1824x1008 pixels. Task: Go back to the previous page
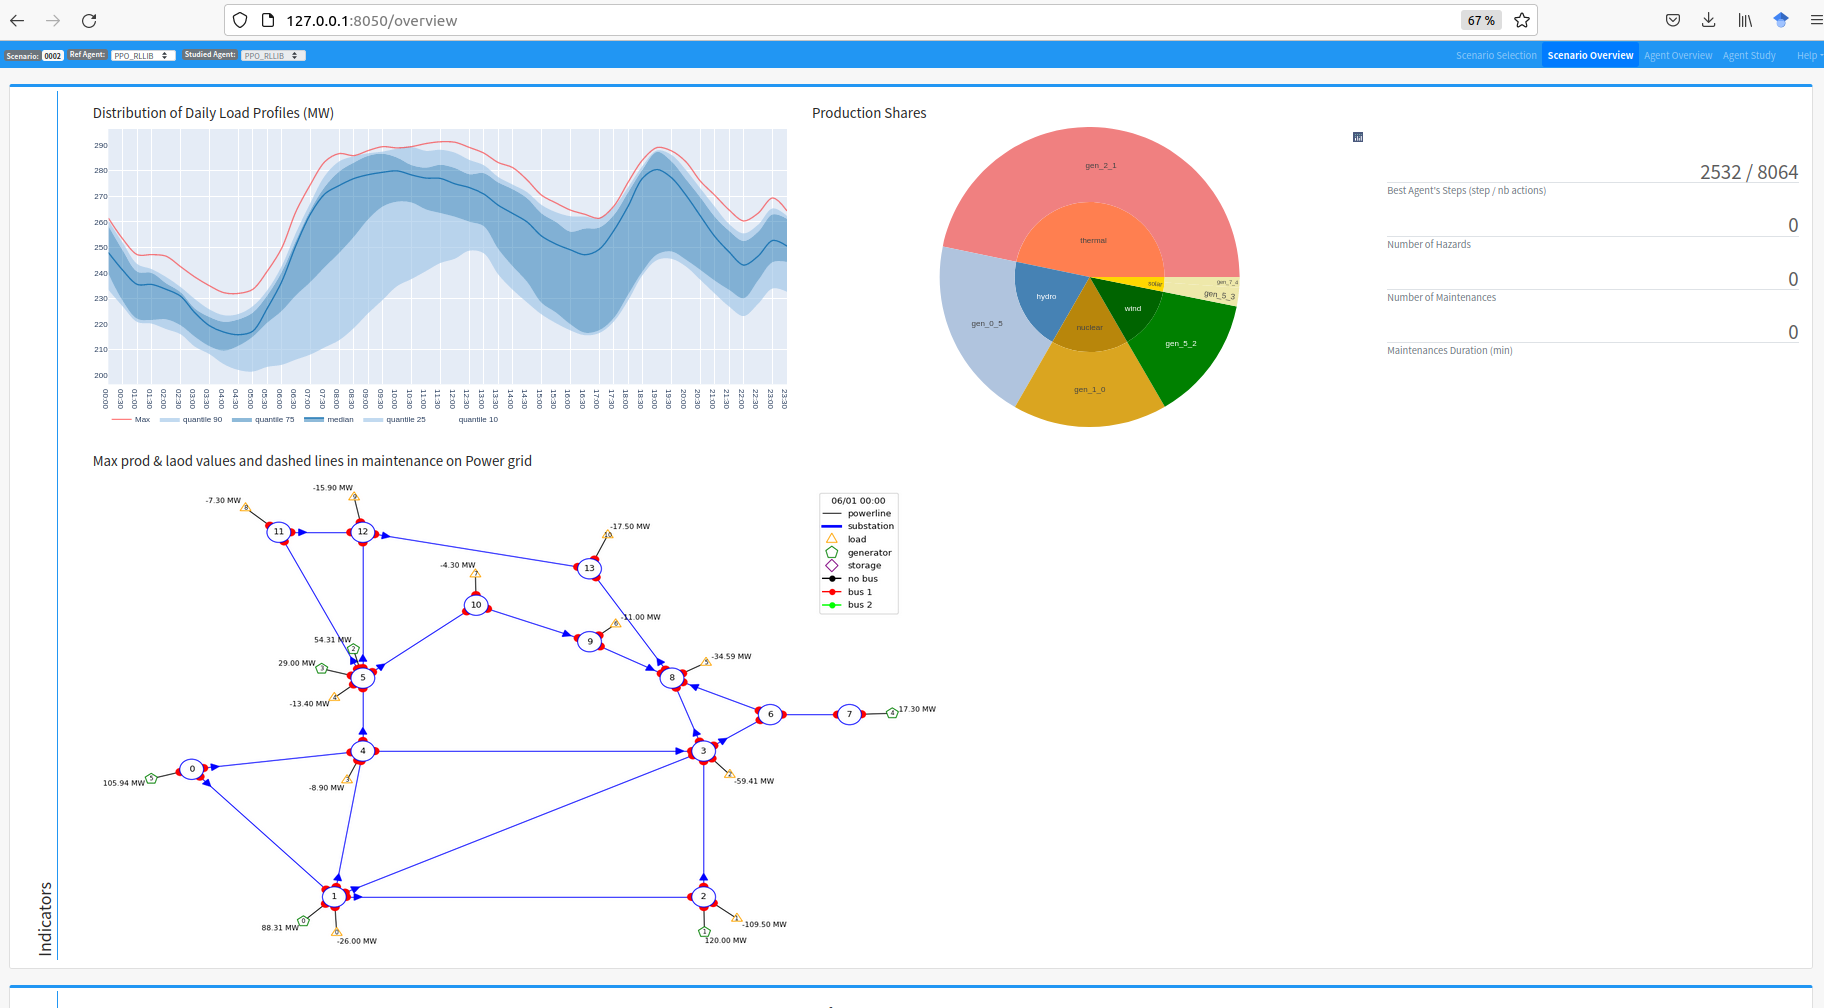coord(17,20)
